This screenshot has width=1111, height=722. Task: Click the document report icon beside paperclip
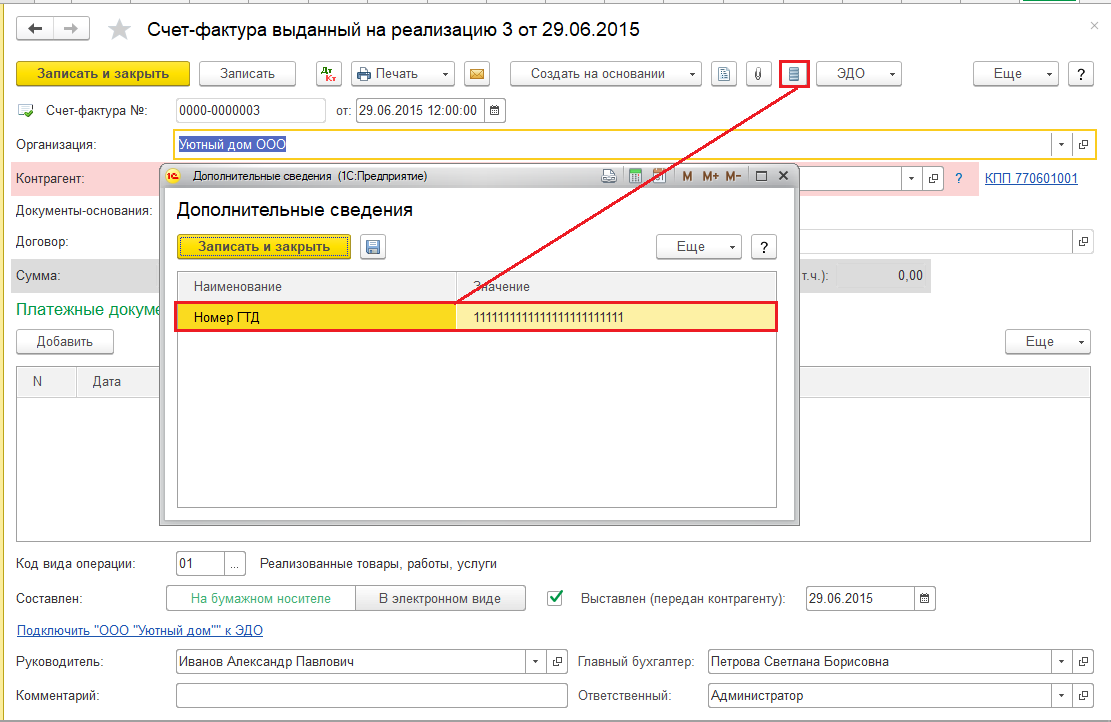click(x=723, y=74)
